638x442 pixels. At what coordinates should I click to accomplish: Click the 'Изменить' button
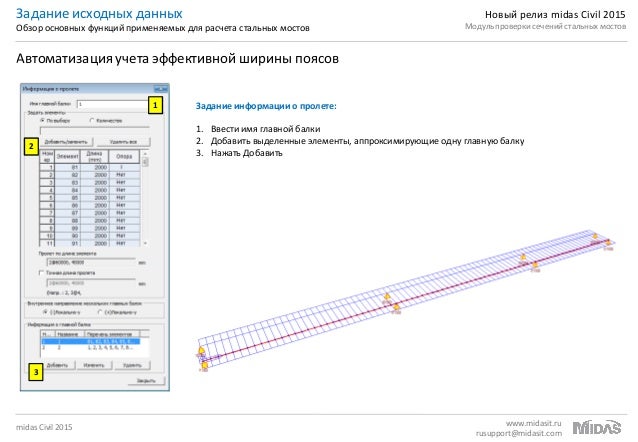click(x=94, y=365)
